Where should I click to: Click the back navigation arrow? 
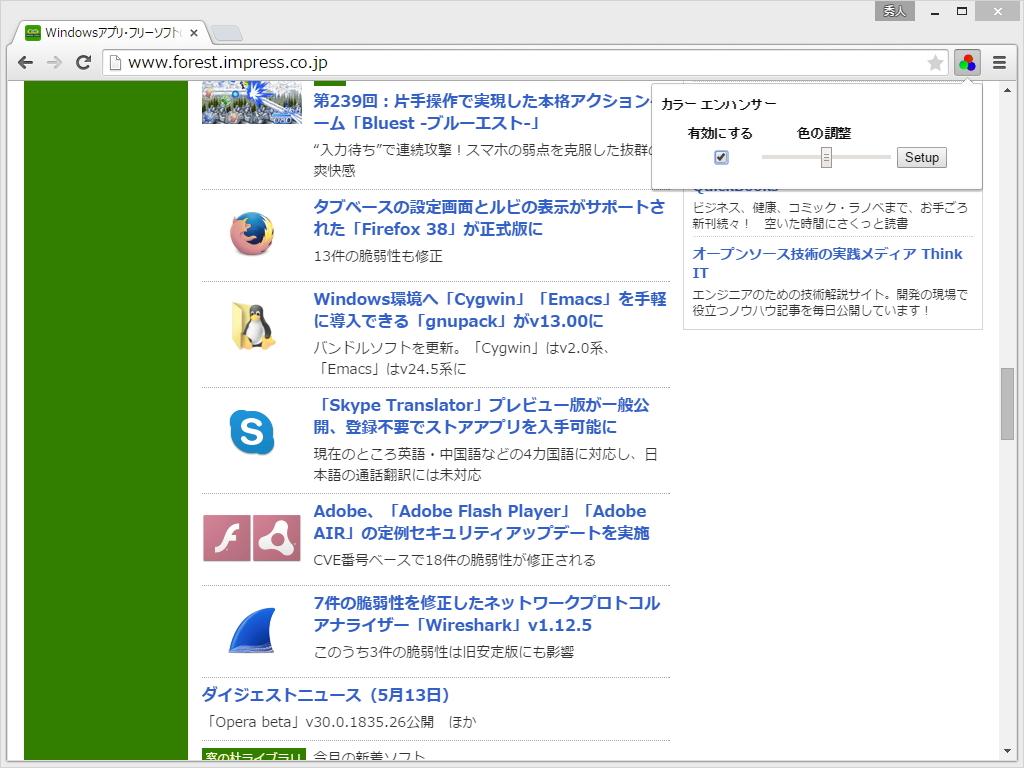pos(25,62)
